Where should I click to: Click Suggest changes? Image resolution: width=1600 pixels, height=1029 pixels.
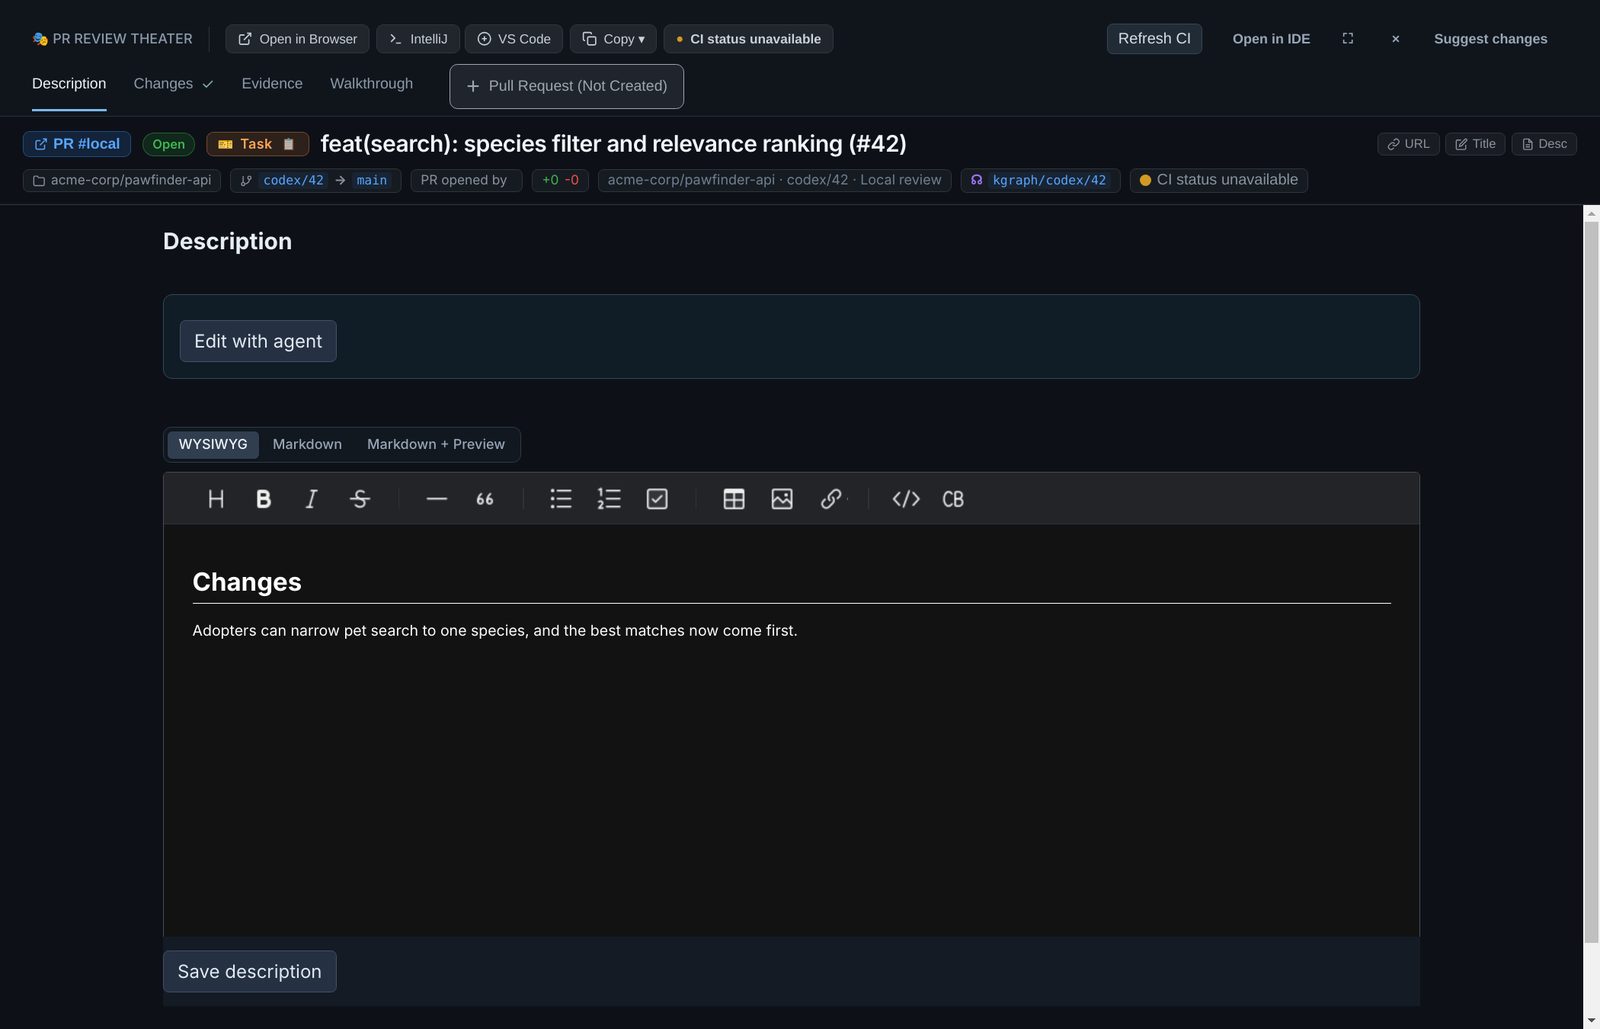[1490, 39]
